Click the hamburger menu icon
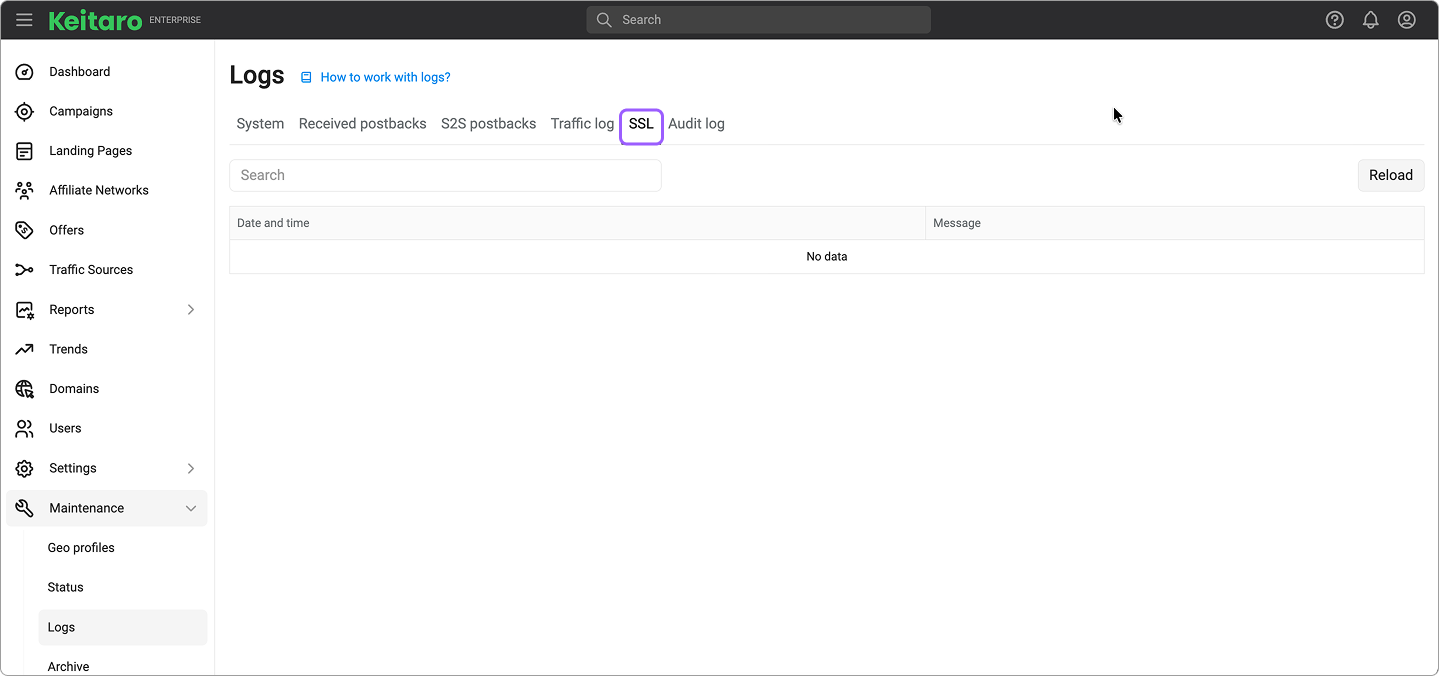Image resolution: width=1439 pixels, height=676 pixels. click(x=24, y=20)
